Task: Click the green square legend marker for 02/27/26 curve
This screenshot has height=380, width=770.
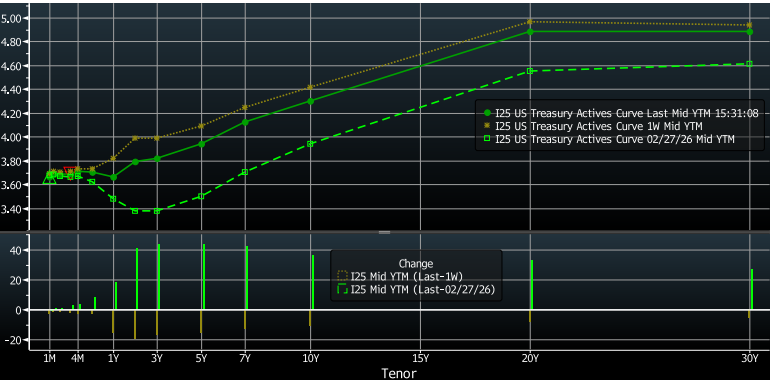Action: pos(487,139)
